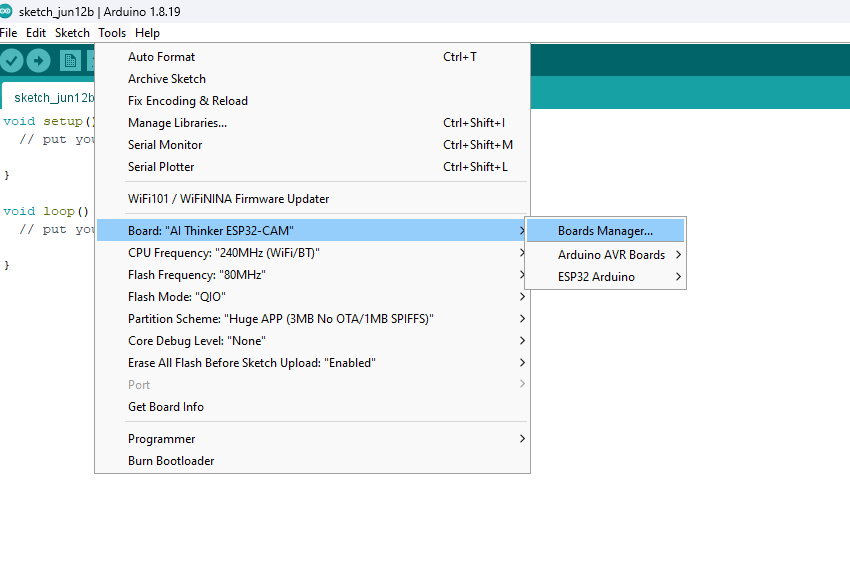Expand Core Debug Level submenu
850x580 pixels.
click(312, 341)
